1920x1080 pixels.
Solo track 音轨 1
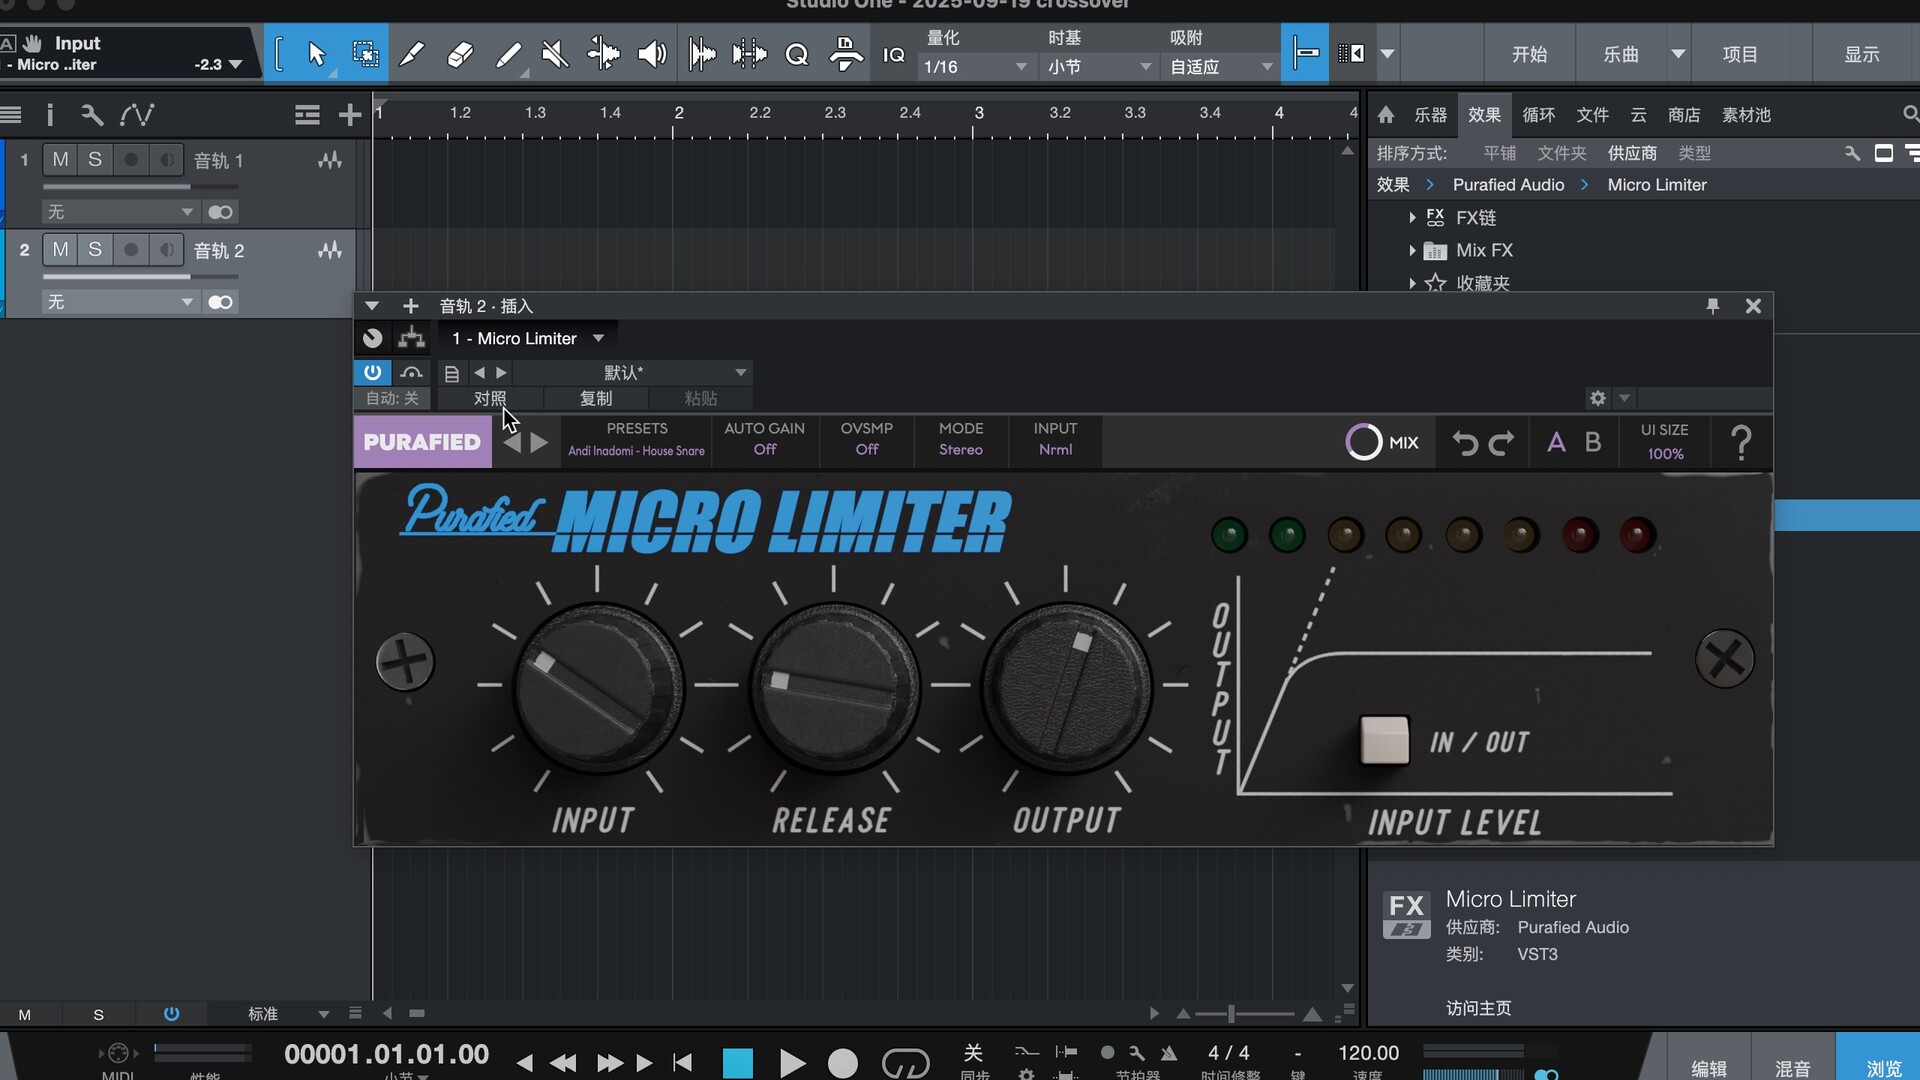[x=95, y=160]
